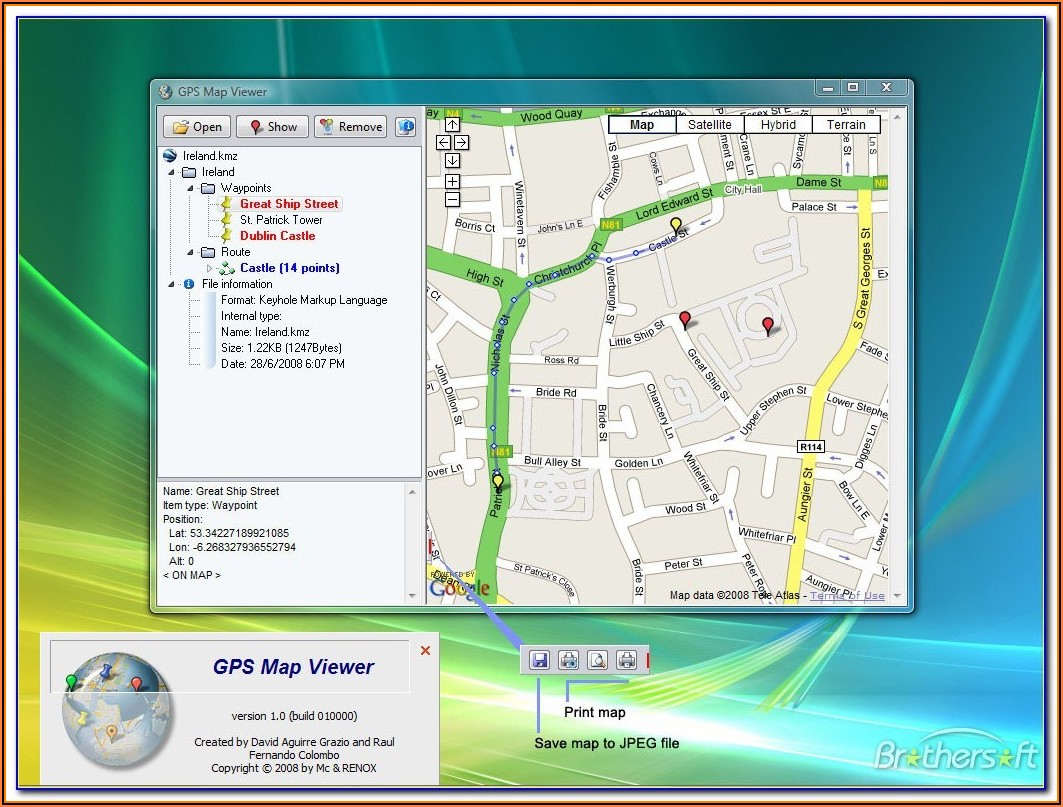
Task: Click the red marker near Great Ship St
Action: click(685, 320)
